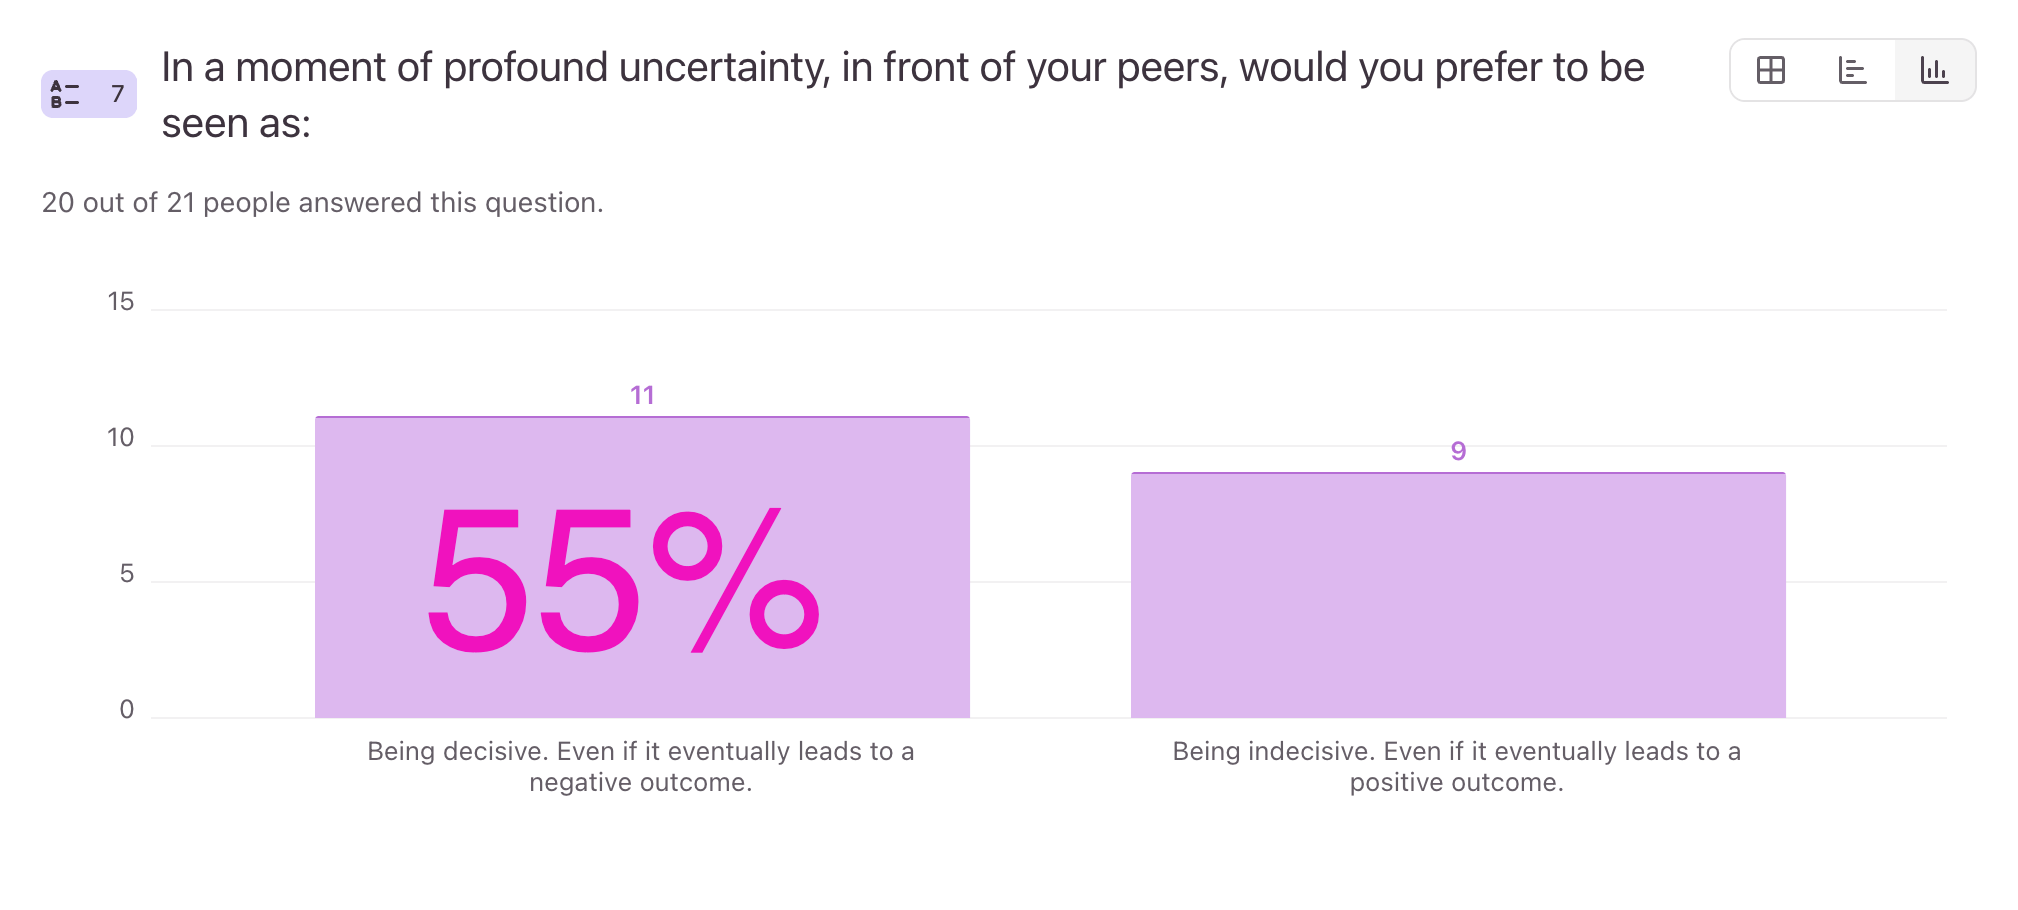Select vertical column chart view icon
This screenshot has height=910, width=2018.
[x=1934, y=70]
